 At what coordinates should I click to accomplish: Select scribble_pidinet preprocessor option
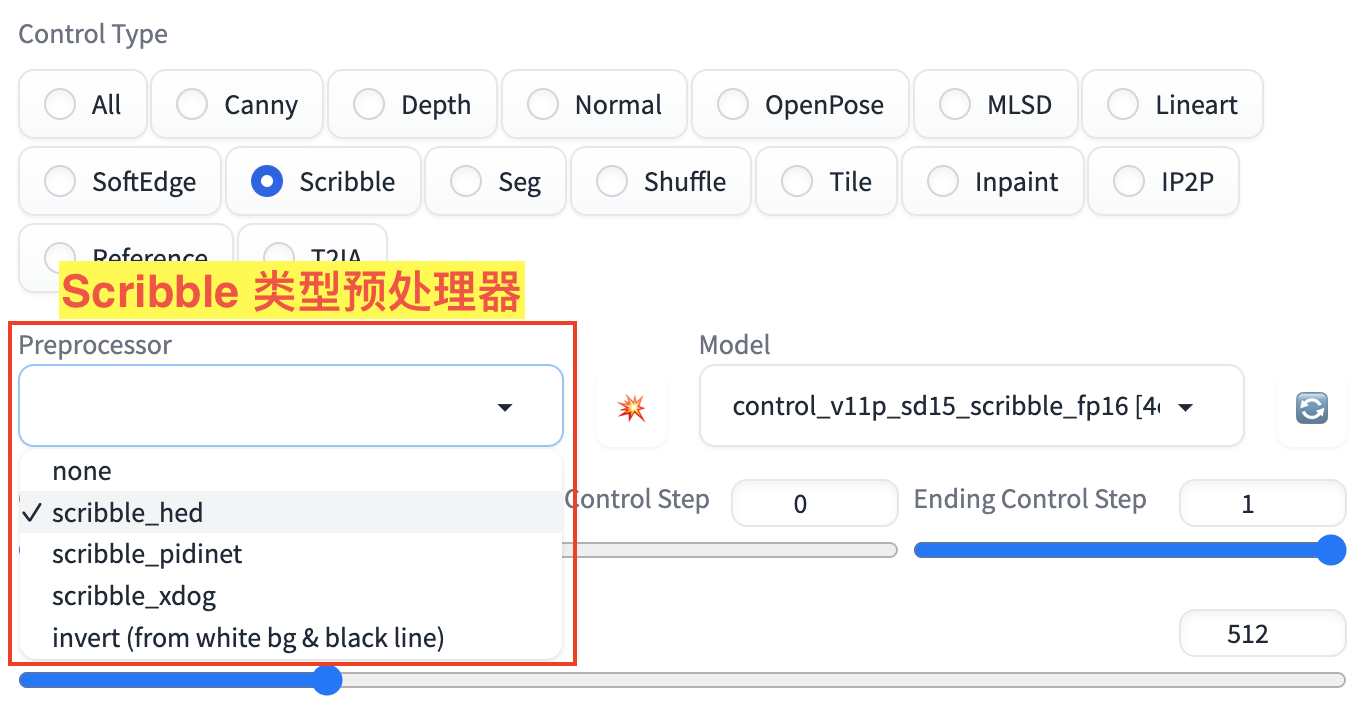(147, 554)
